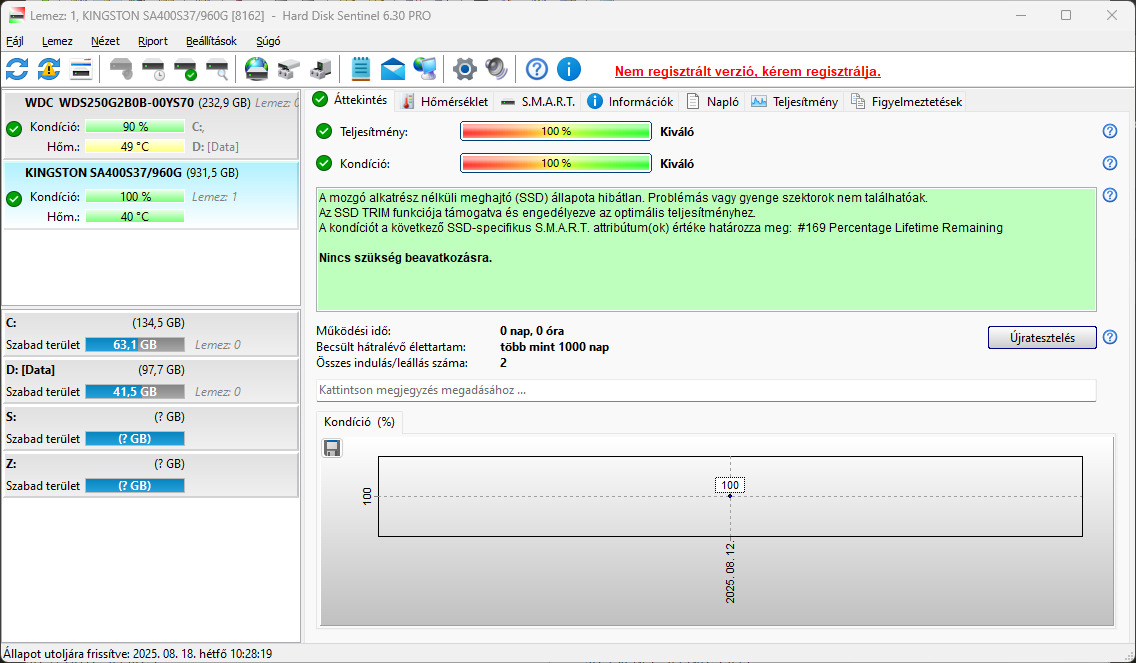Click the 'több mint 1000 nap' lifetime value

click(x=554, y=347)
